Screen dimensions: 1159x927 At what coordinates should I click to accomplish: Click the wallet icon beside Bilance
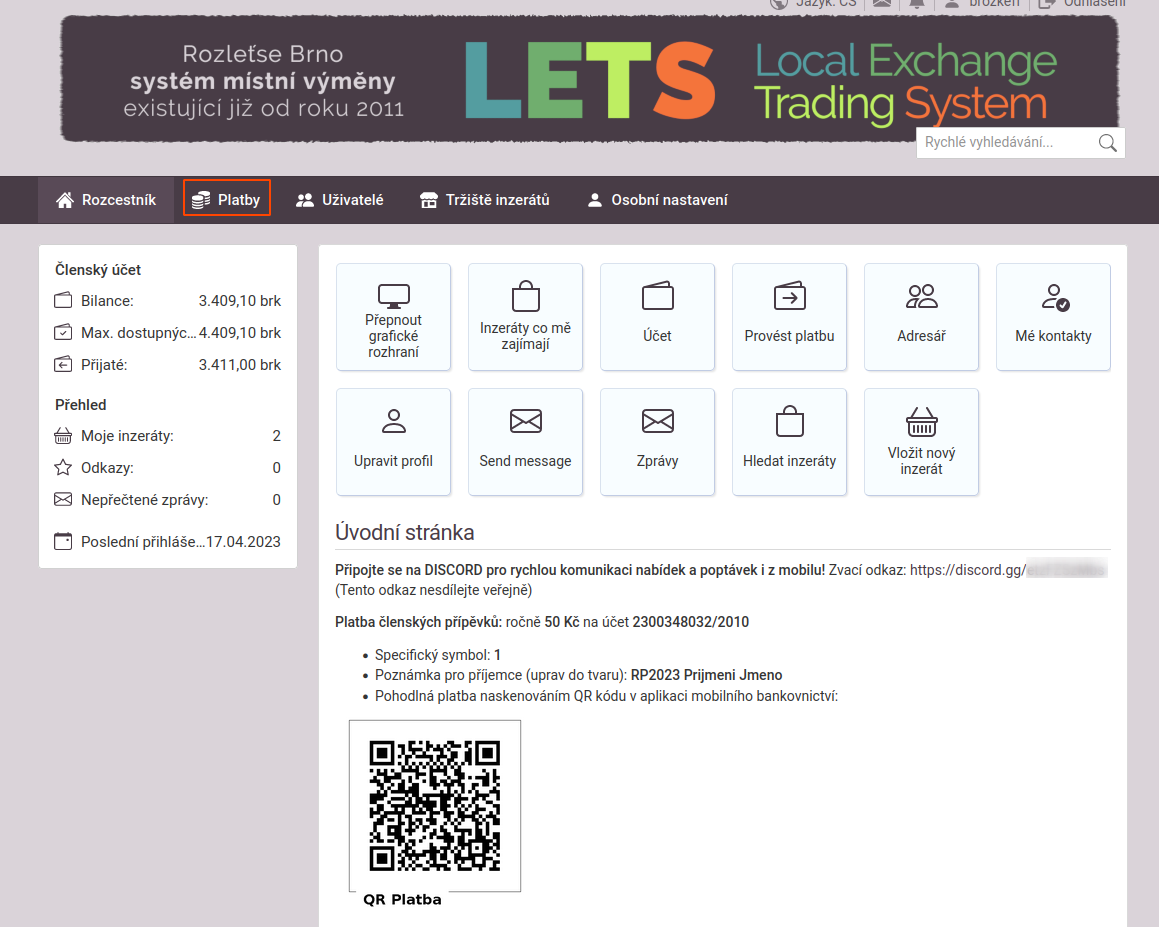[63, 300]
